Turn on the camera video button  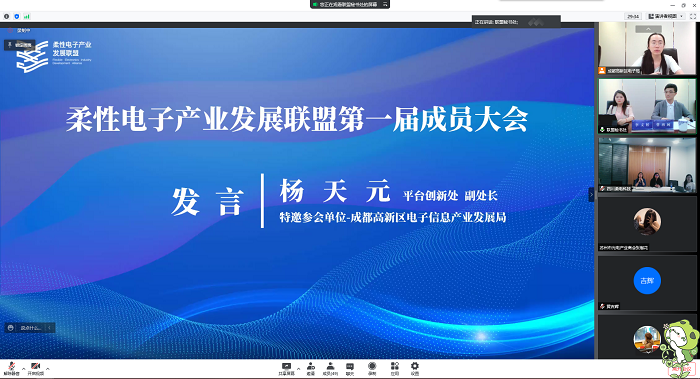pyautogui.click(x=35, y=368)
